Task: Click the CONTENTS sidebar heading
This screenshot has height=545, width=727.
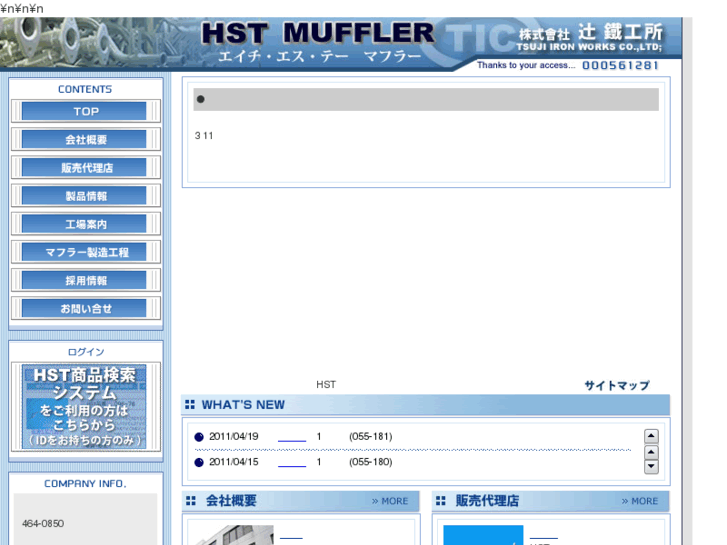Action: (85, 89)
